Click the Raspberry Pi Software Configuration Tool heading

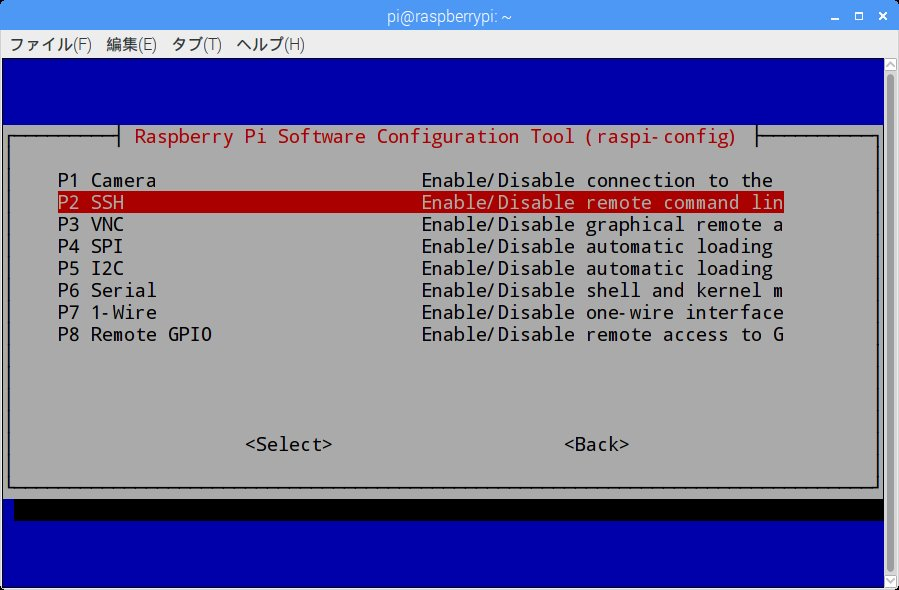point(435,136)
